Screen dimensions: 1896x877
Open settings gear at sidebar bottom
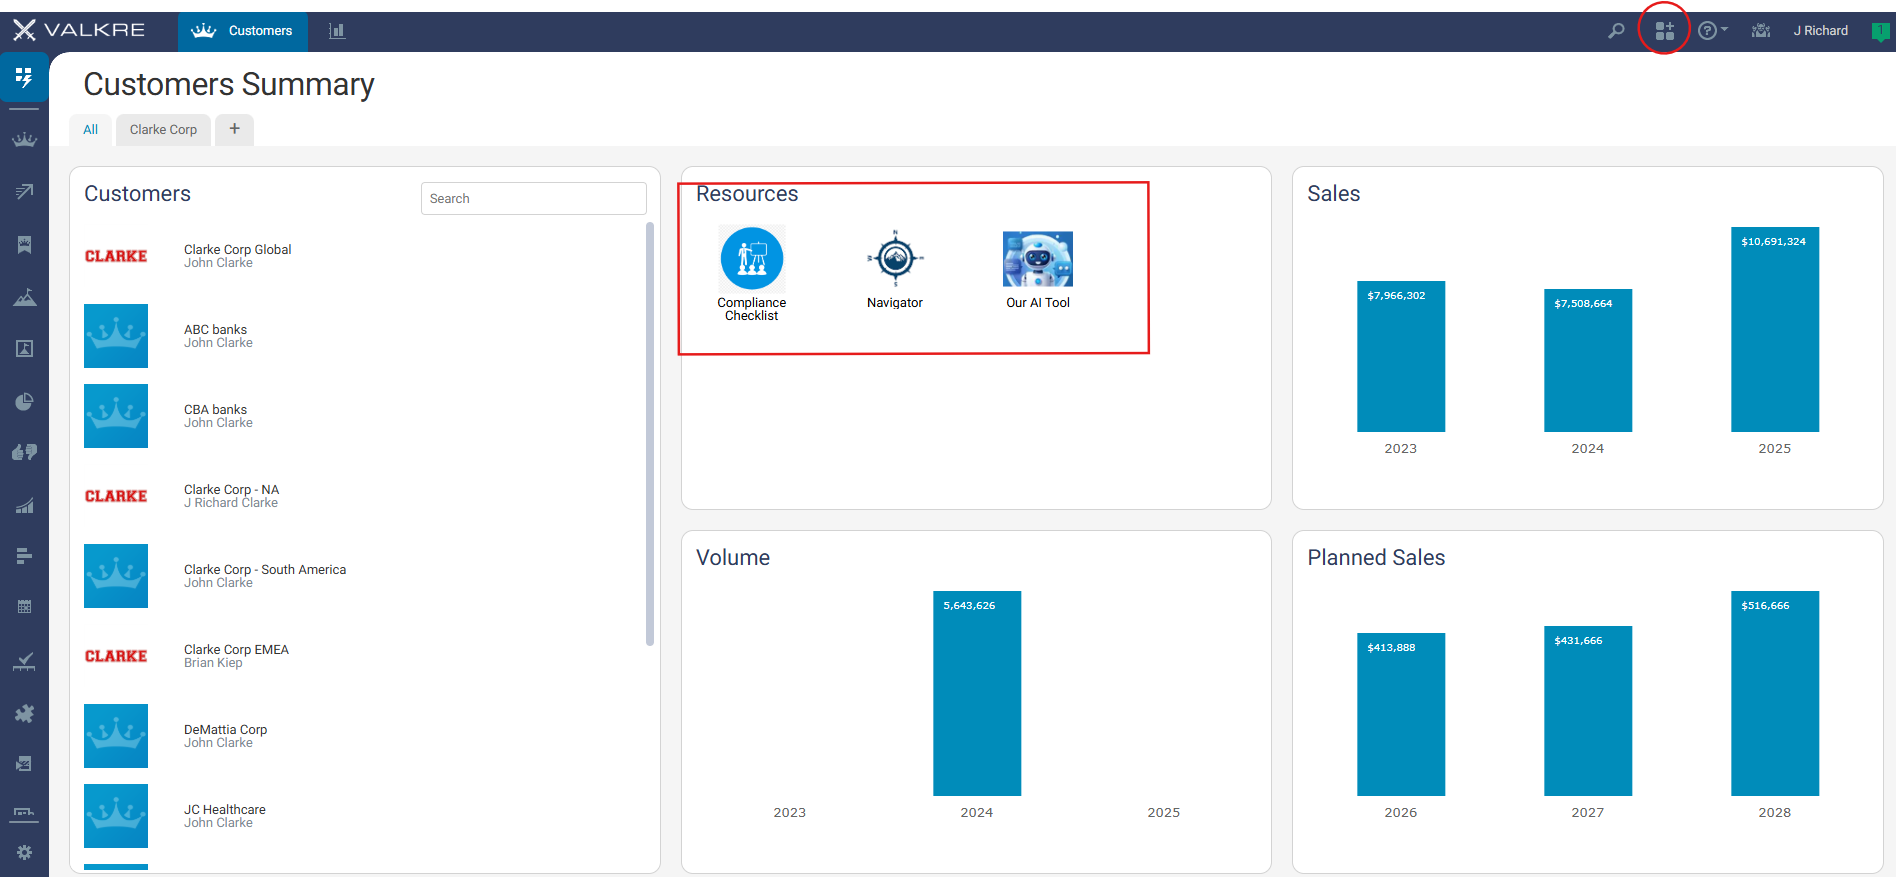click(24, 852)
